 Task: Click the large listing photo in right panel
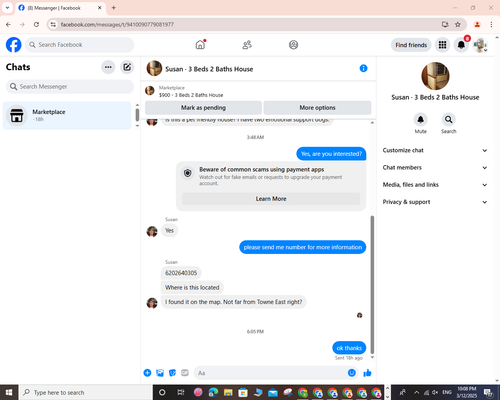coord(435,76)
